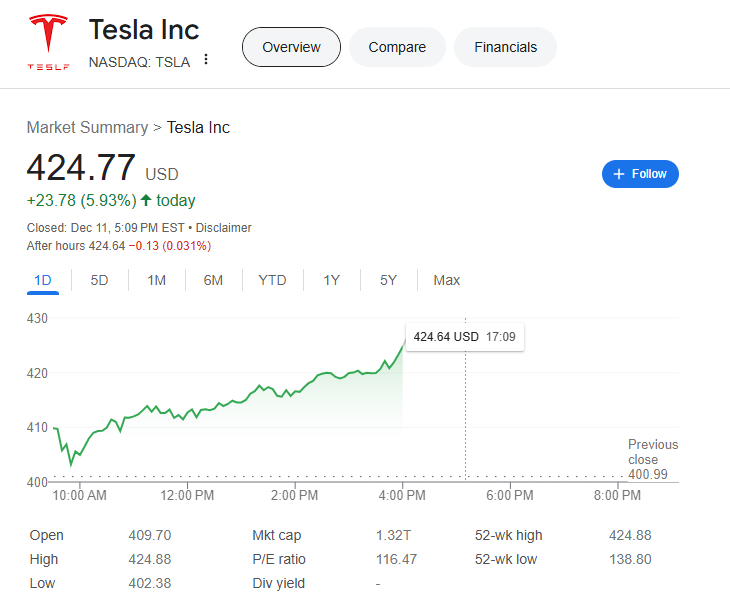730x610 pixels.
Task: Open the Disclaimer link
Action: (224, 228)
